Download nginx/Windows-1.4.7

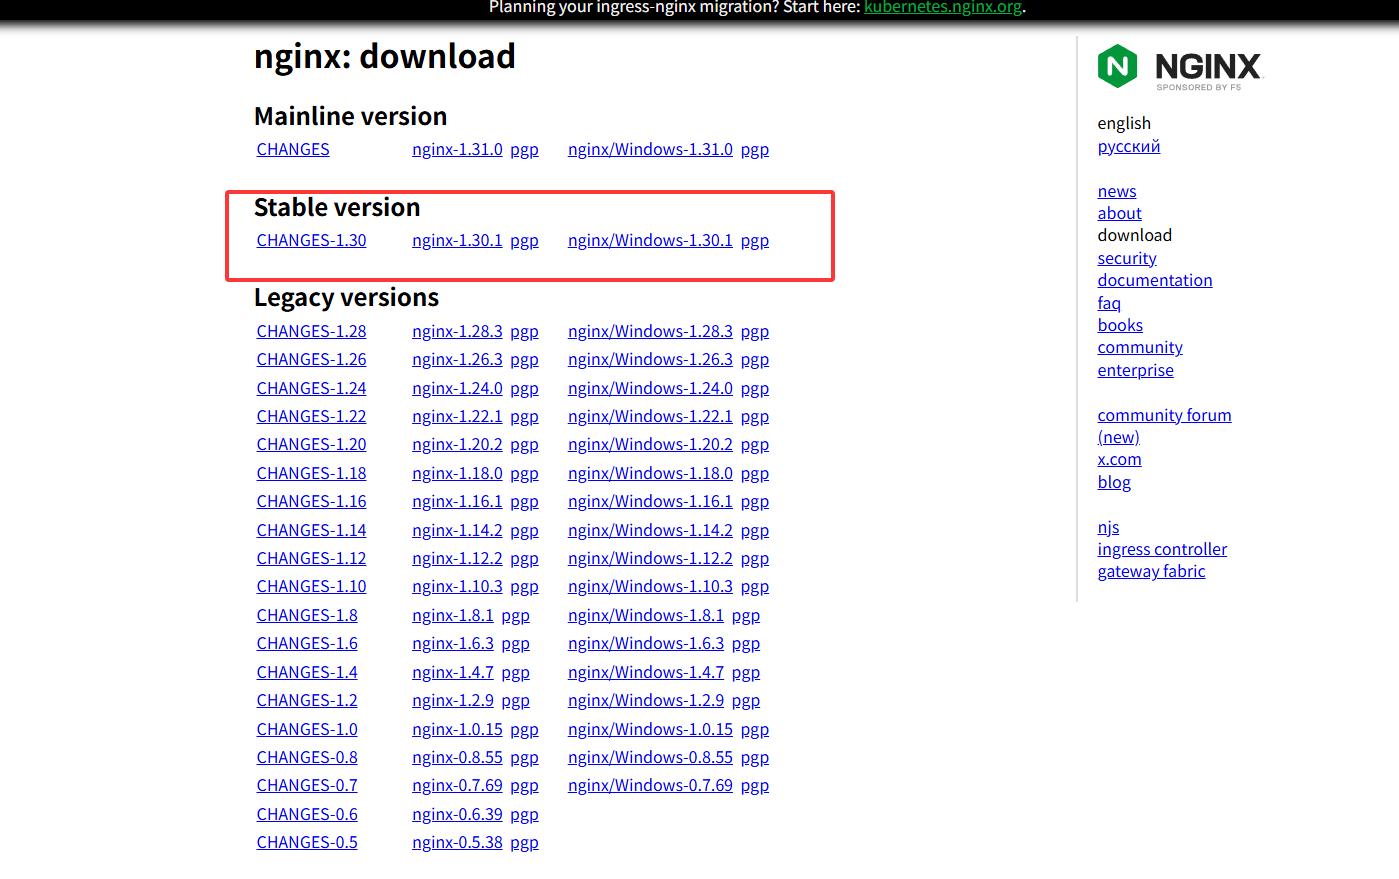coord(646,672)
